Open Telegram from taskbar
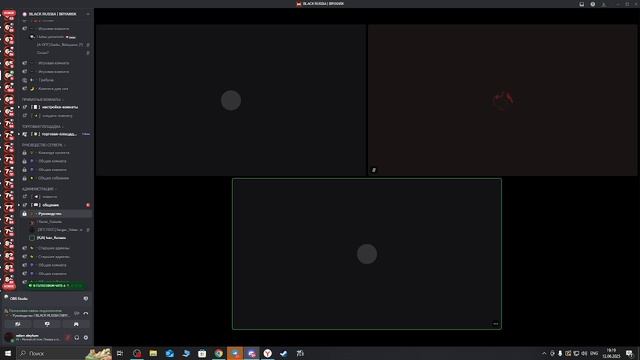This screenshot has height=360, width=640. coord(235,353)
